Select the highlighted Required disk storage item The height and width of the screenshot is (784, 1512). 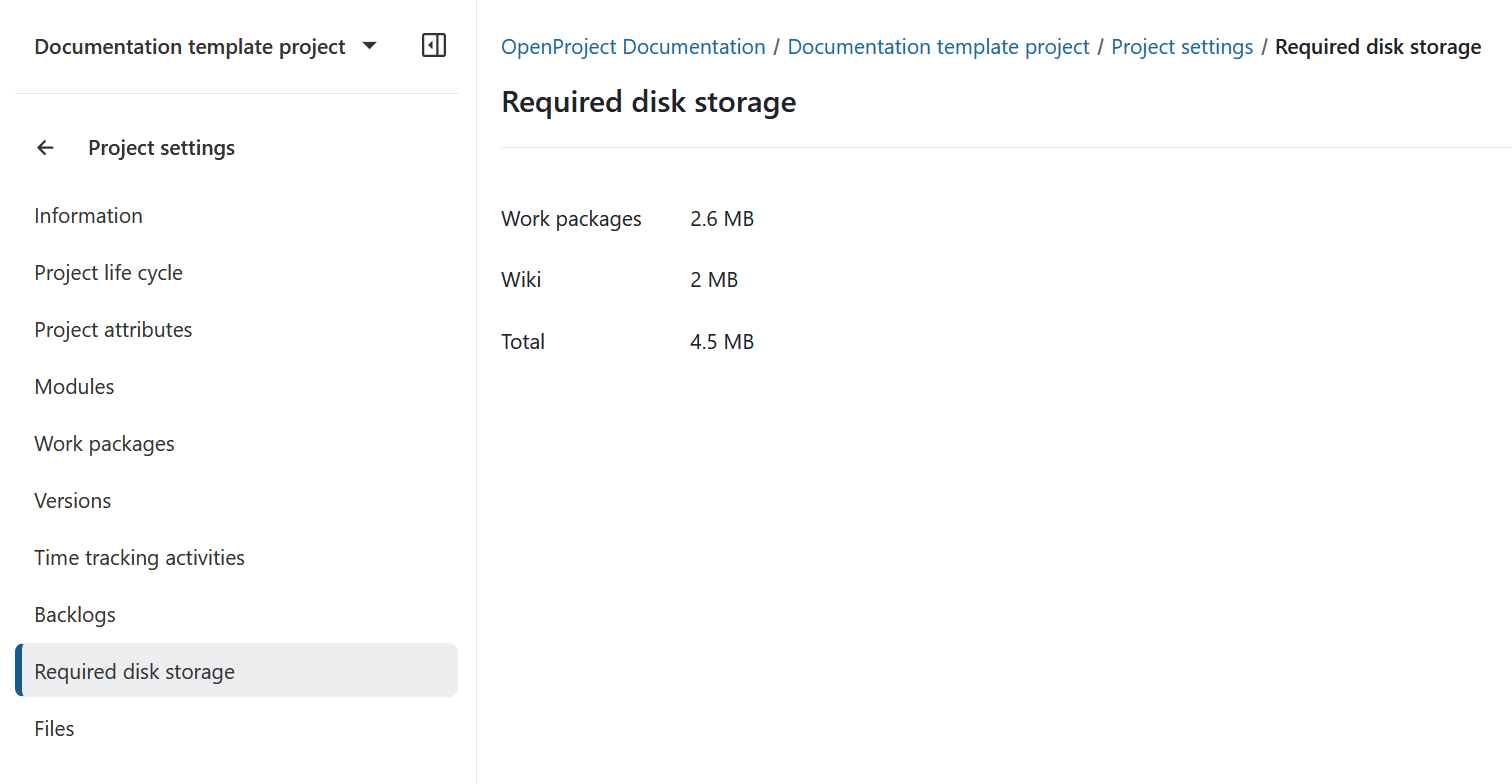[x=134, y=671]
